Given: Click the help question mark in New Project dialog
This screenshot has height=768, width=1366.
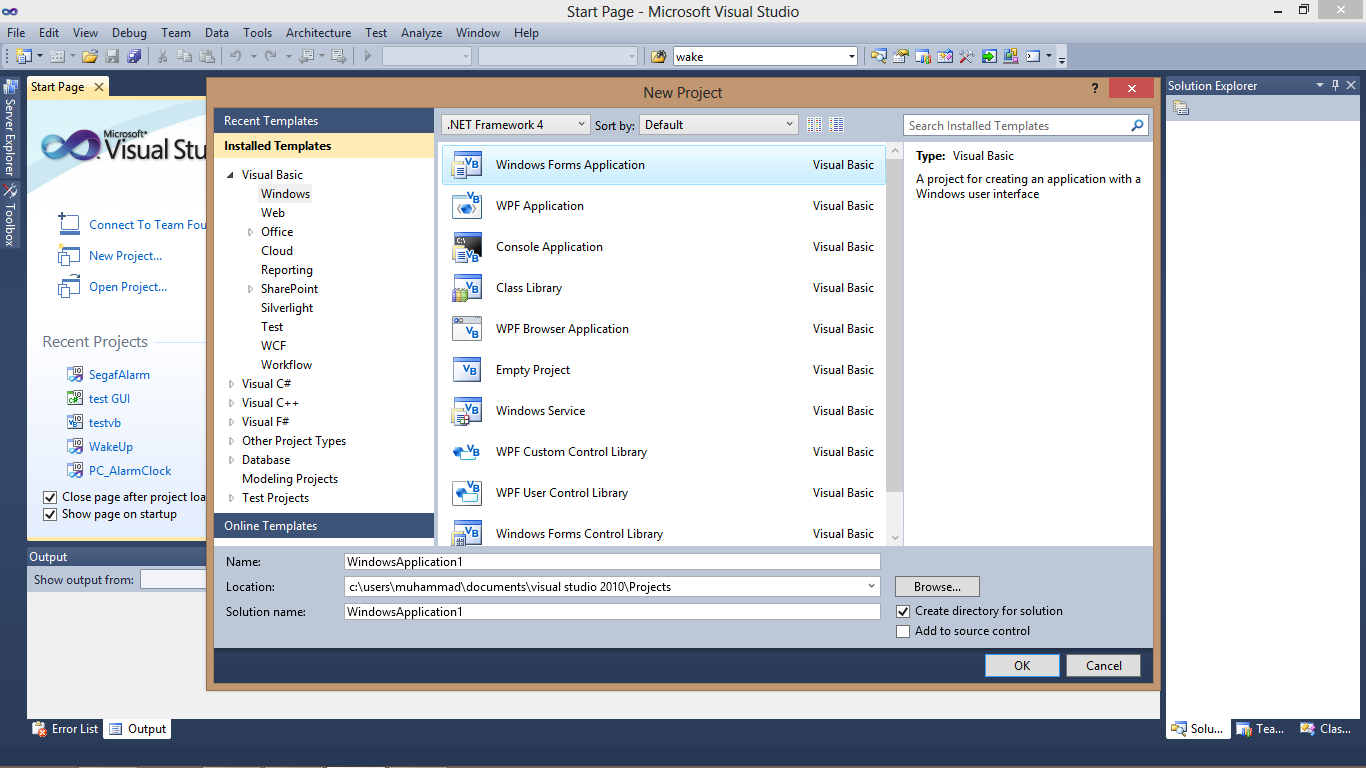Looking at the screenshot, I should click(x=1094, y=89).
